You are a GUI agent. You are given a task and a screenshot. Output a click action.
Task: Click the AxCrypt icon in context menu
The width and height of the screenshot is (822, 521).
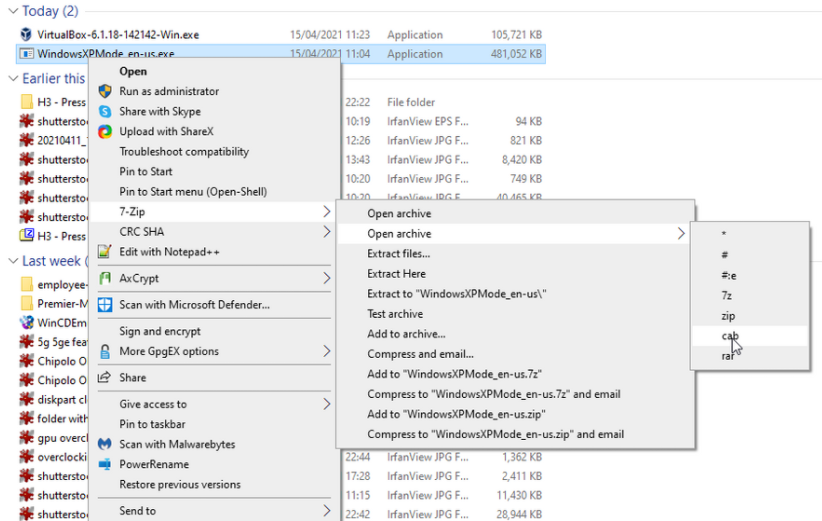[105, 278]
